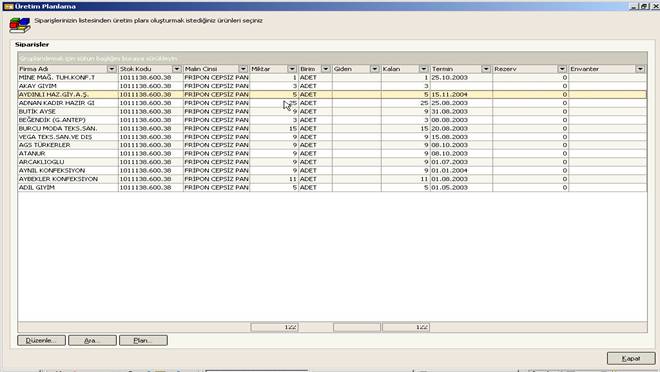Click the books icon beside instruction text
The width and height of the screenshot is (660, 372).
20,25
